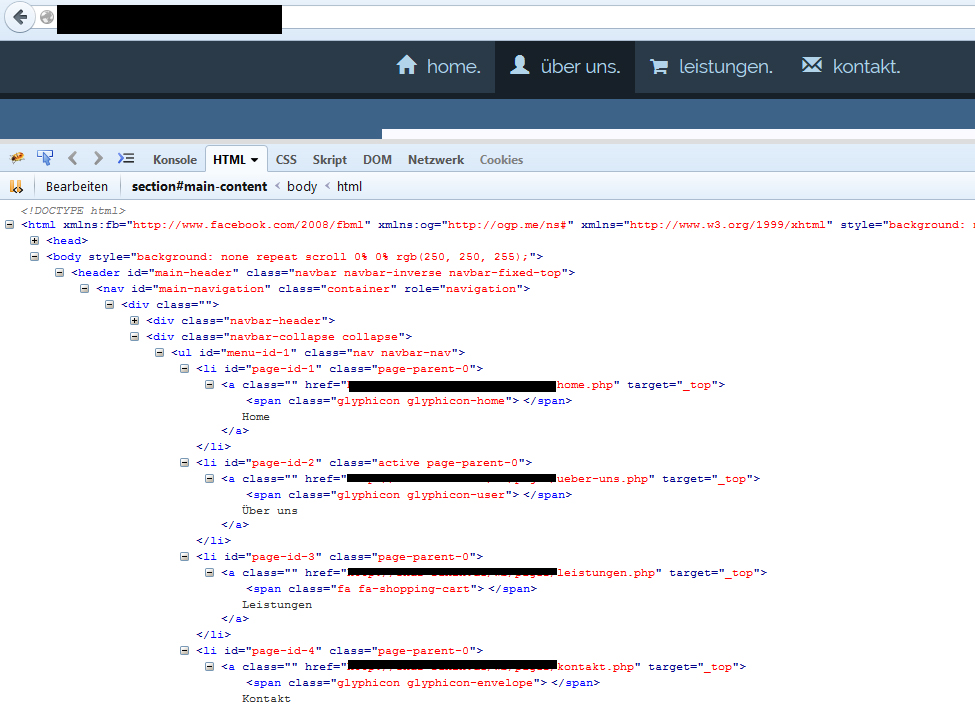Viewport: 975px width, 707px height.
Task: Click the envelope icon beside kontakt
Action: click(x=810, y=64)
